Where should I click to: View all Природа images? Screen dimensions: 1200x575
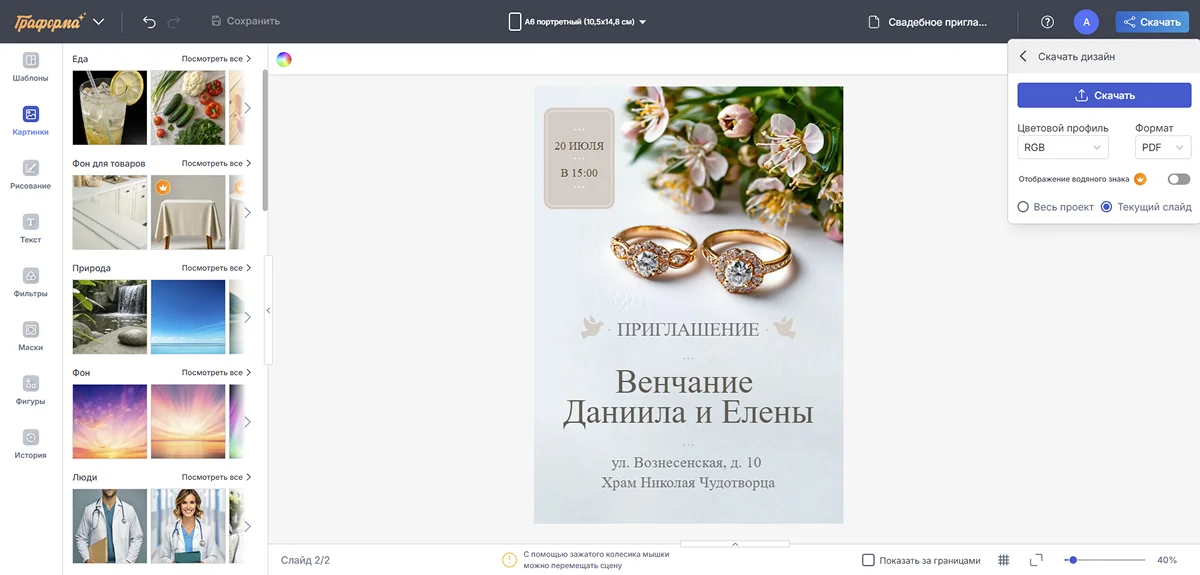click(x=216, y=268)
